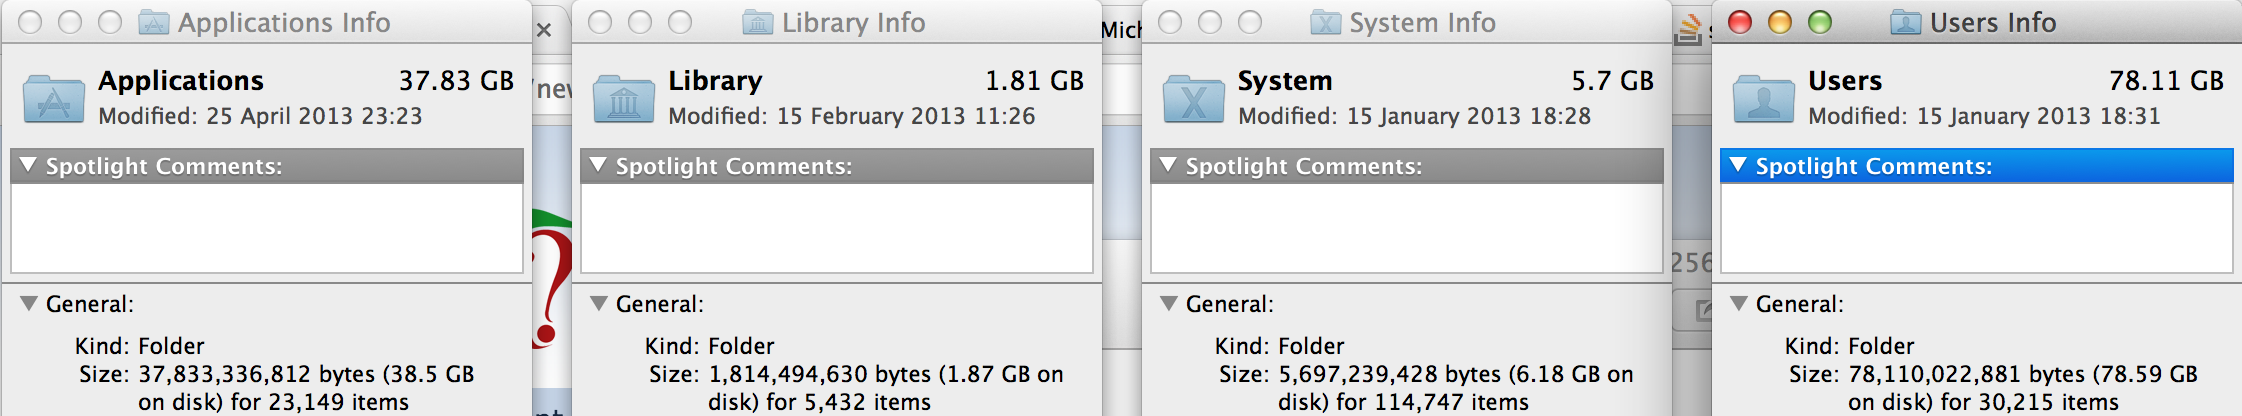Collapse the General section in Users Info

point(1738,303)
